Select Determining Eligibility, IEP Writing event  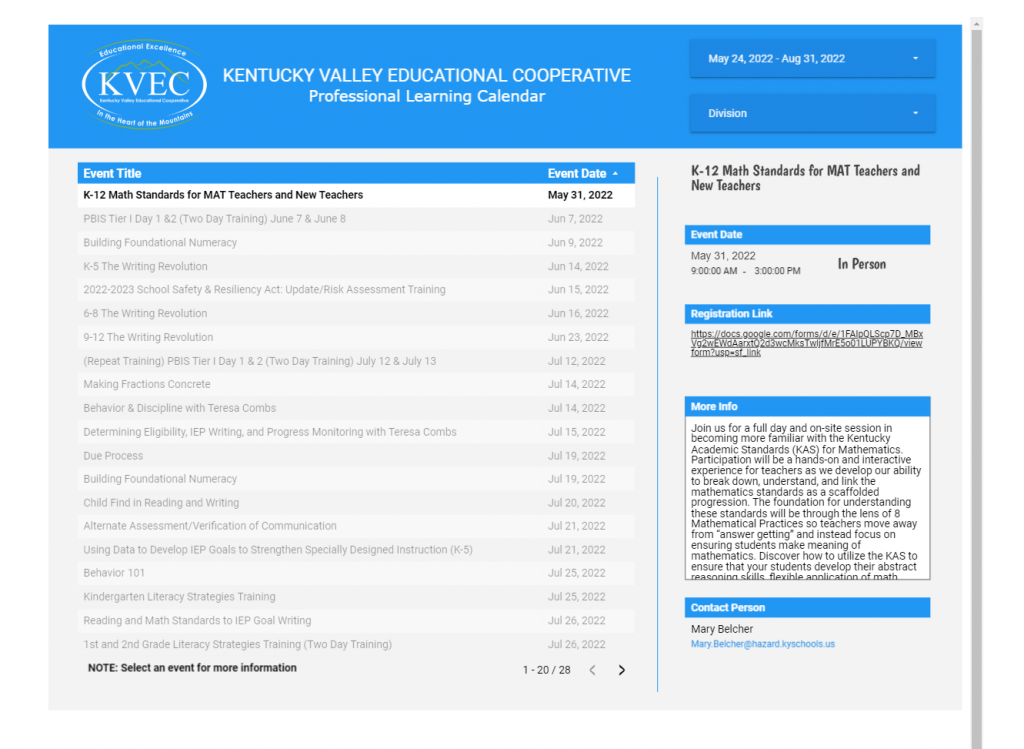[x=356, y=432]
